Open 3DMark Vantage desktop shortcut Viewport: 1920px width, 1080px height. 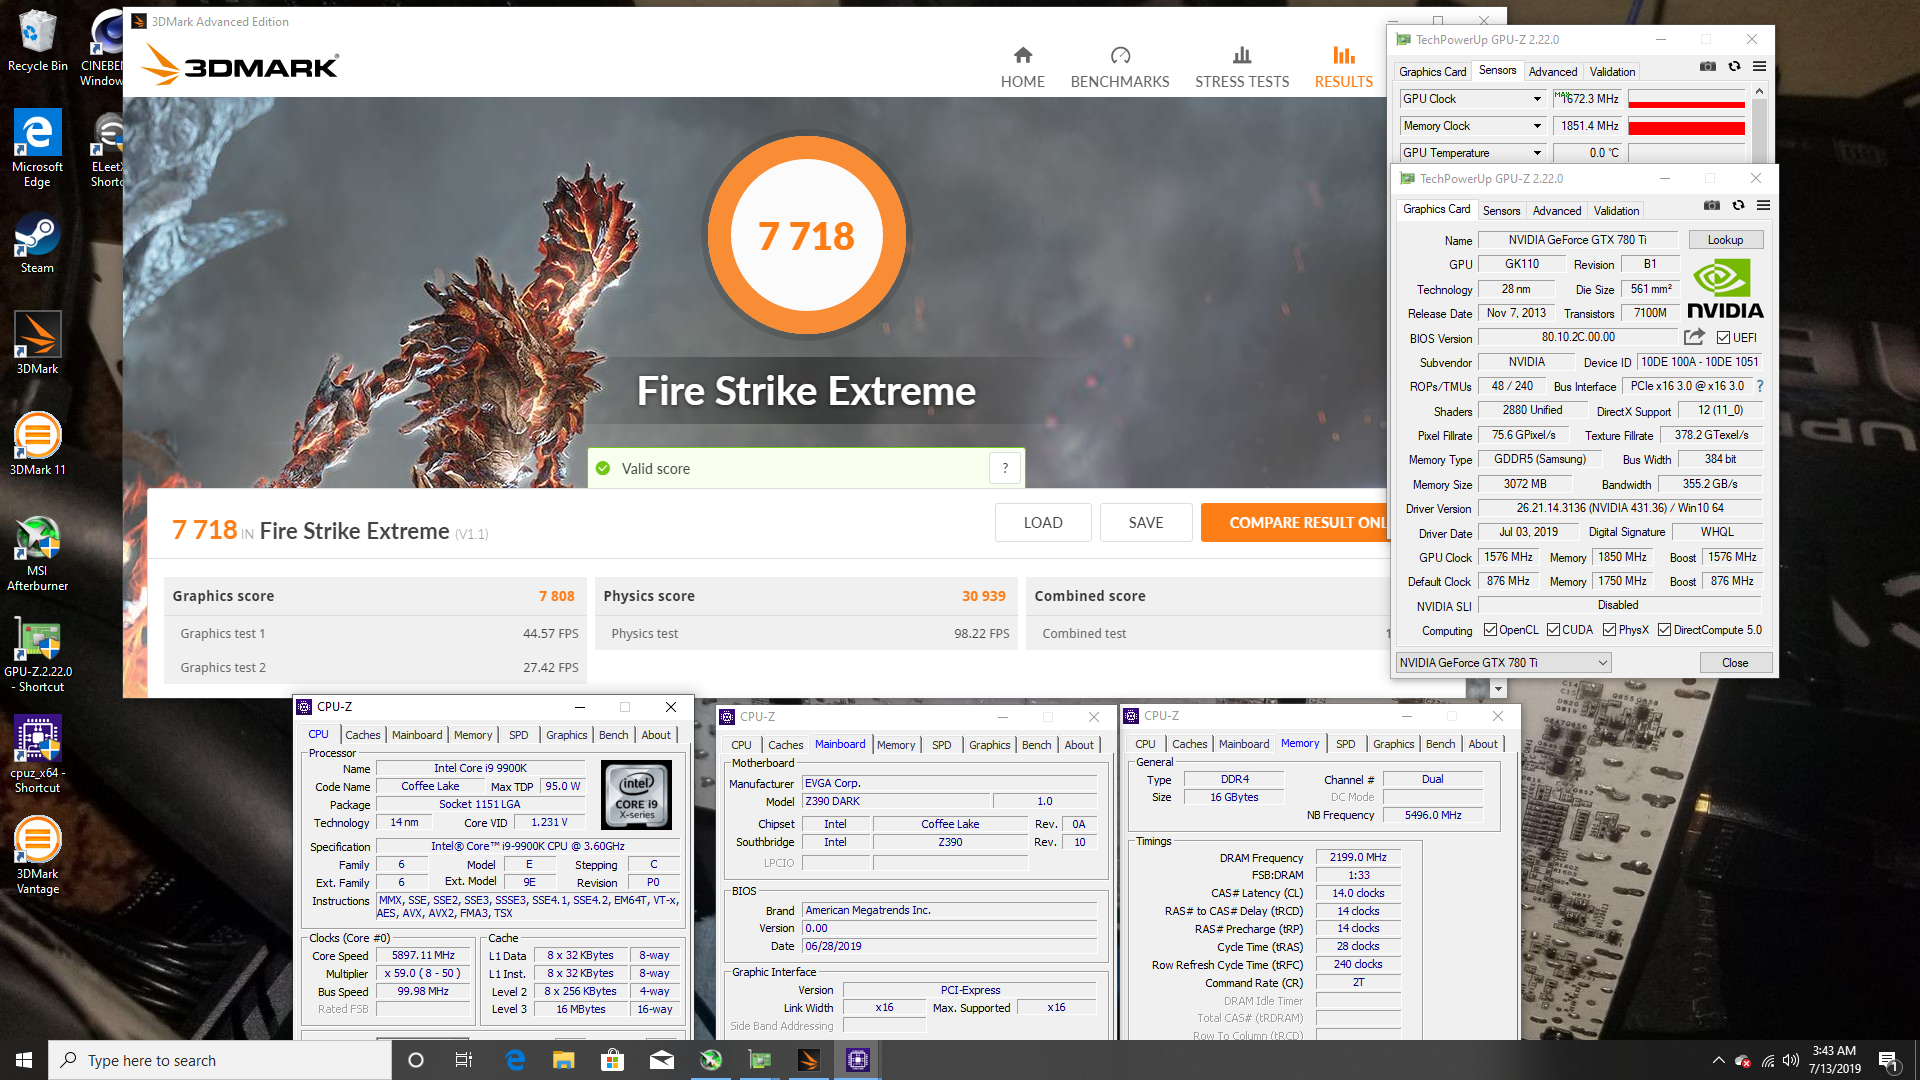(37, 855)
